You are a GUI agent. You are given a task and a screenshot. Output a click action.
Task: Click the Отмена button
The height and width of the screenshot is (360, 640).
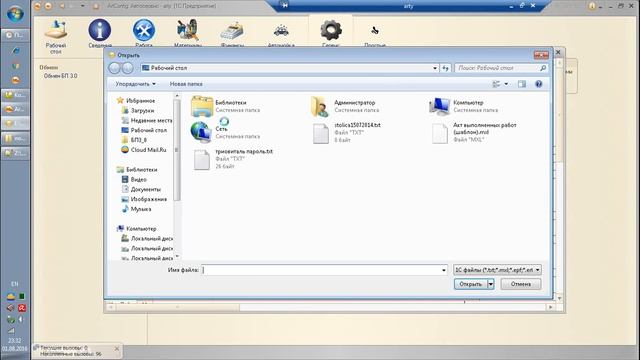pos(521,284)
